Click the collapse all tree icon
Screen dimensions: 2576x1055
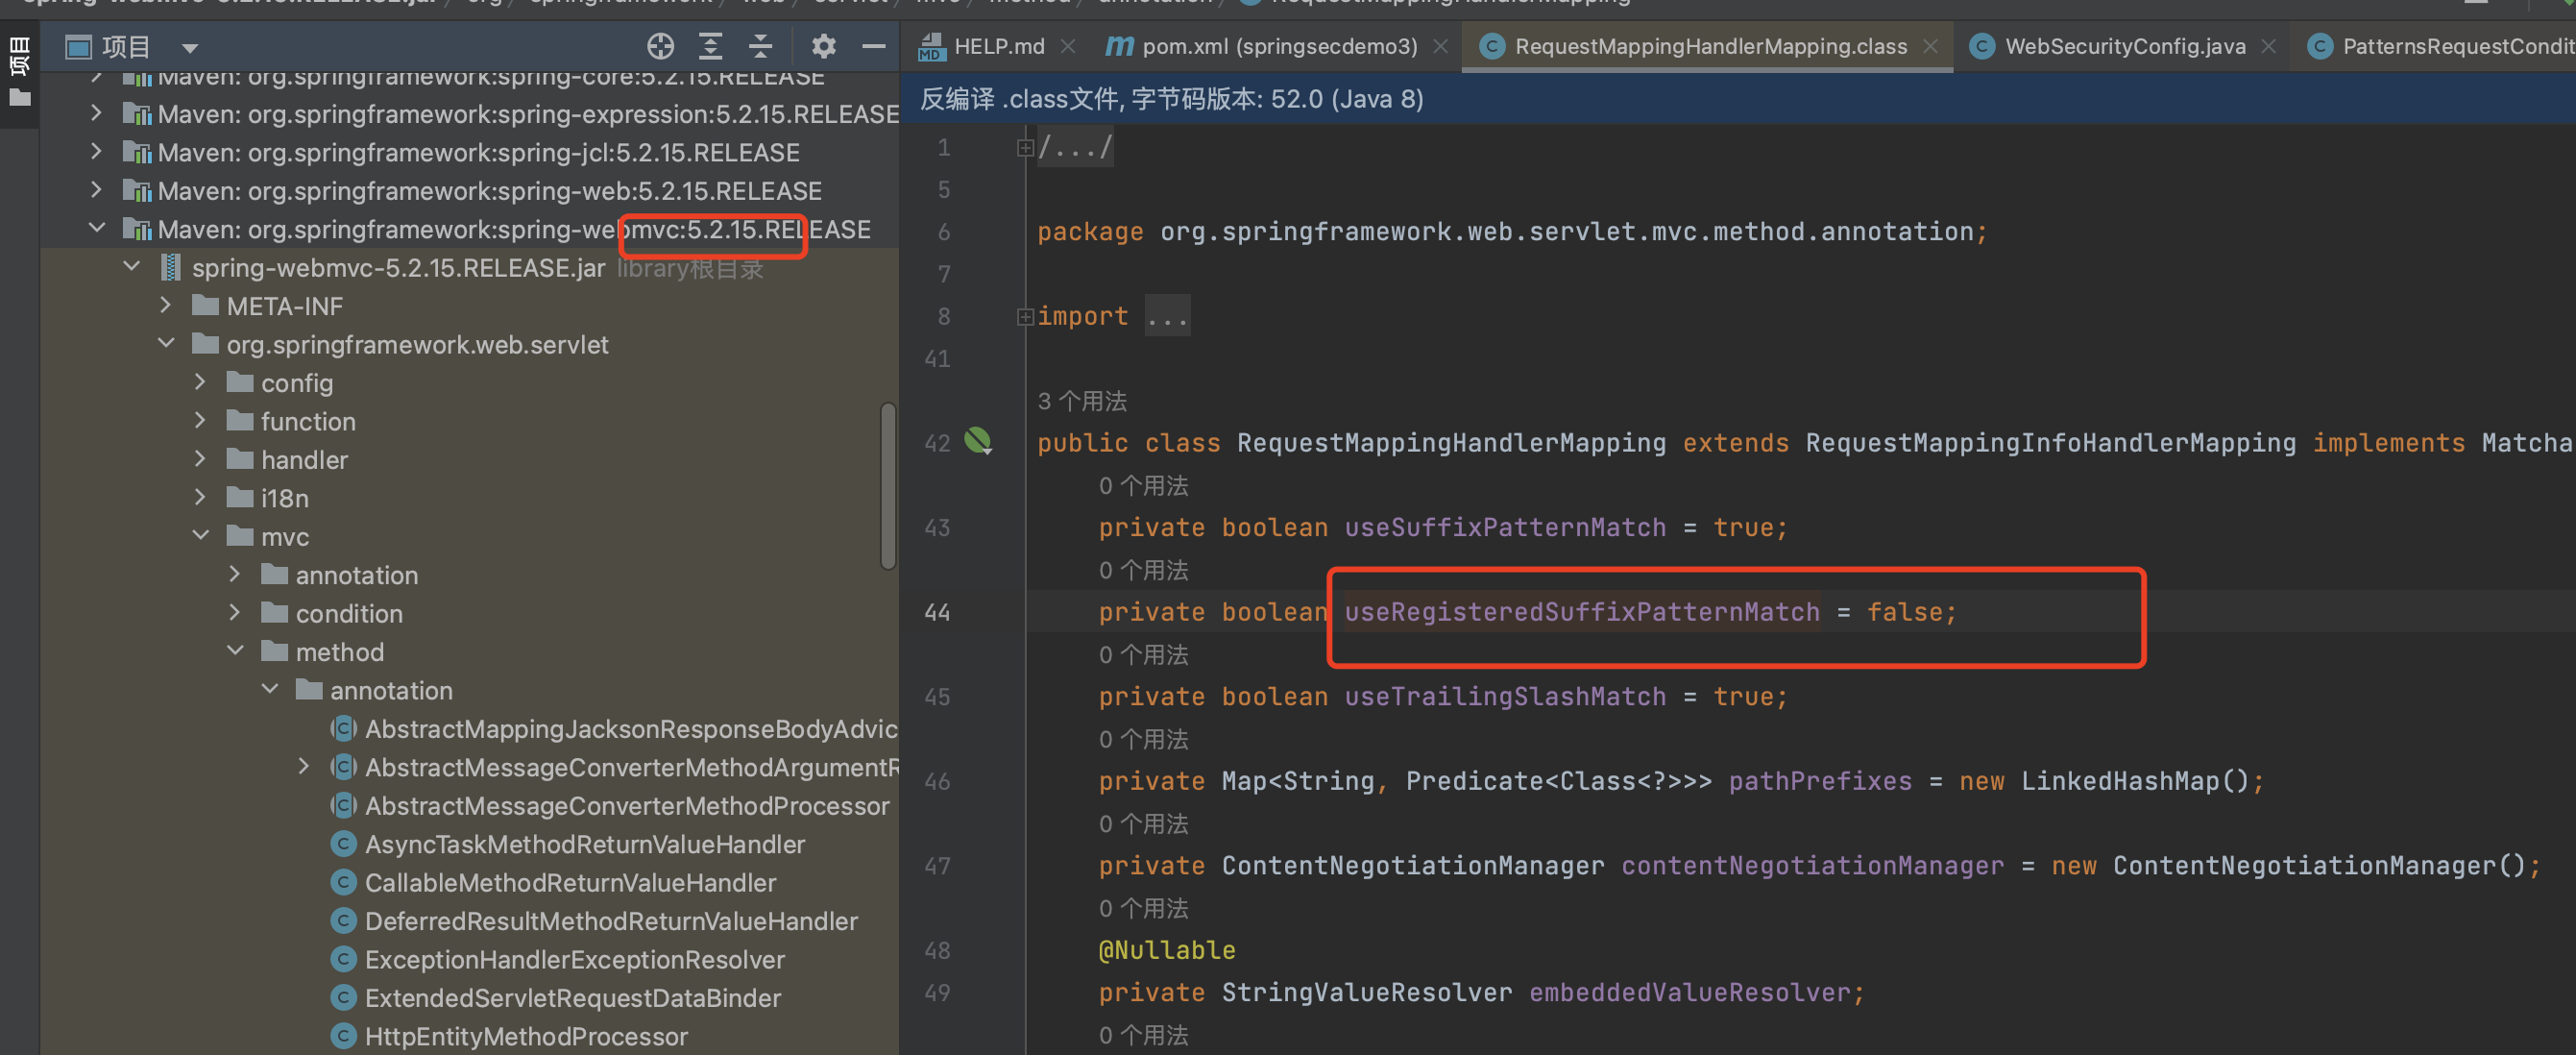[x=760, y=46]
